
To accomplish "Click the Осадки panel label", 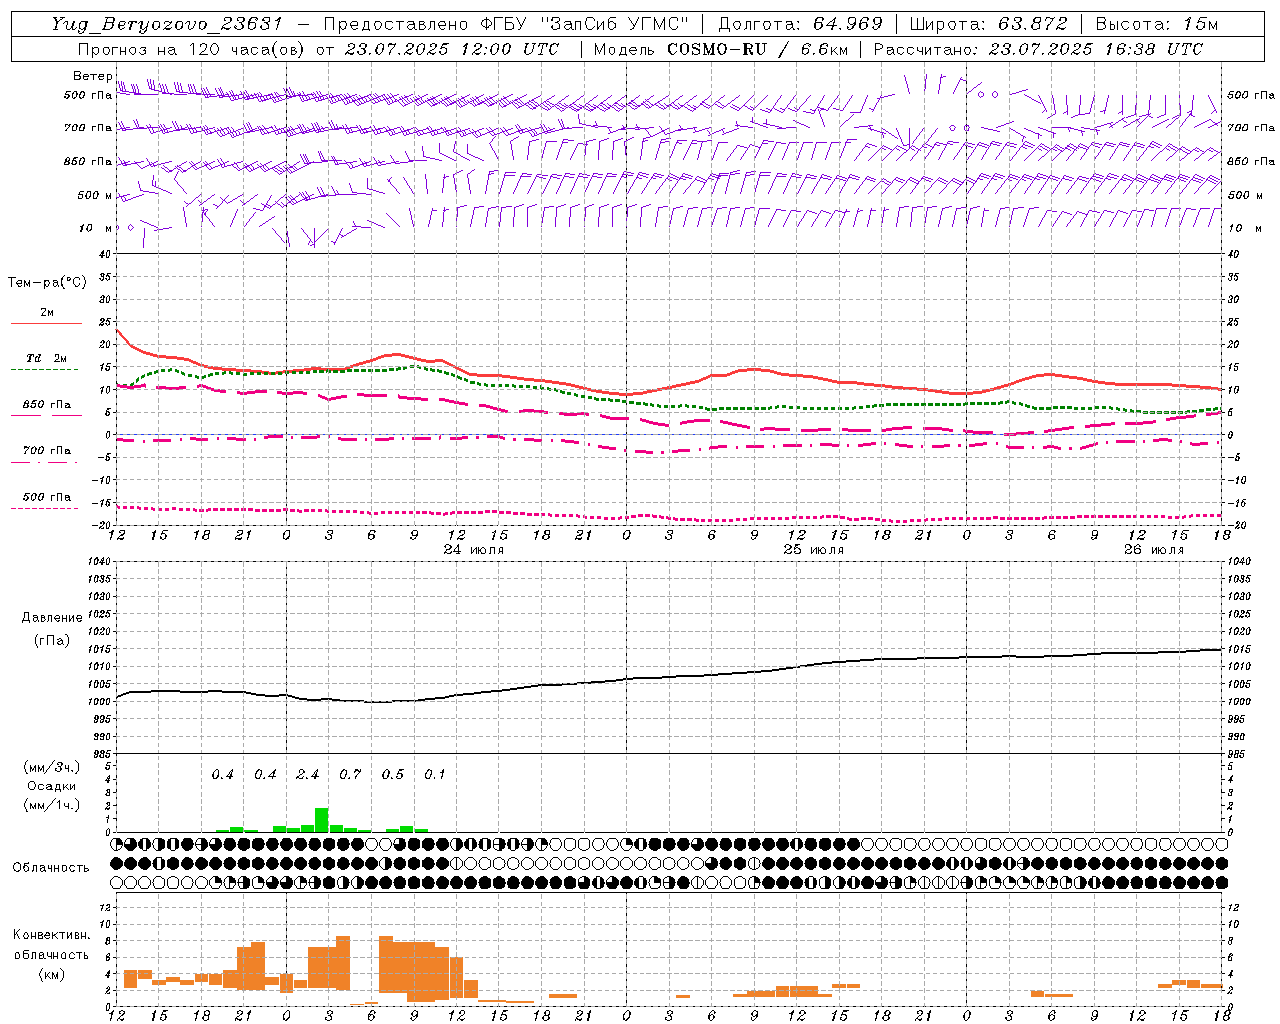I will 51,786.
